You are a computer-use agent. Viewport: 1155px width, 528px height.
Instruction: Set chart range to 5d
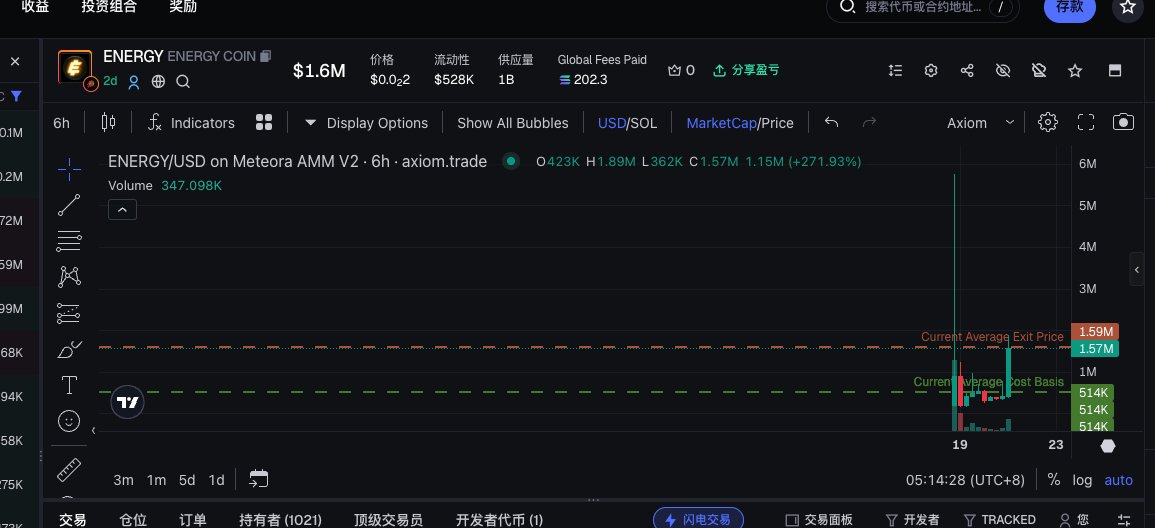[x=187, y=480]
